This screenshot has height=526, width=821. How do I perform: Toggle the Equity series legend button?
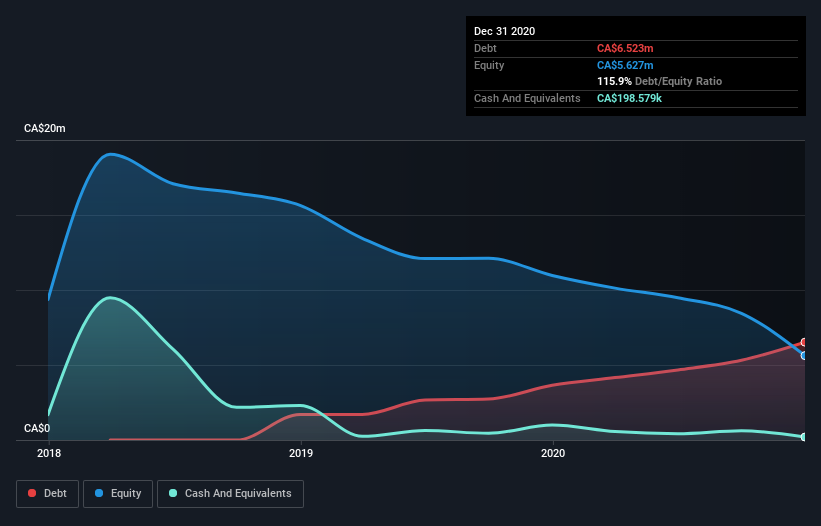pyautogui.click(x=118, y=494)
